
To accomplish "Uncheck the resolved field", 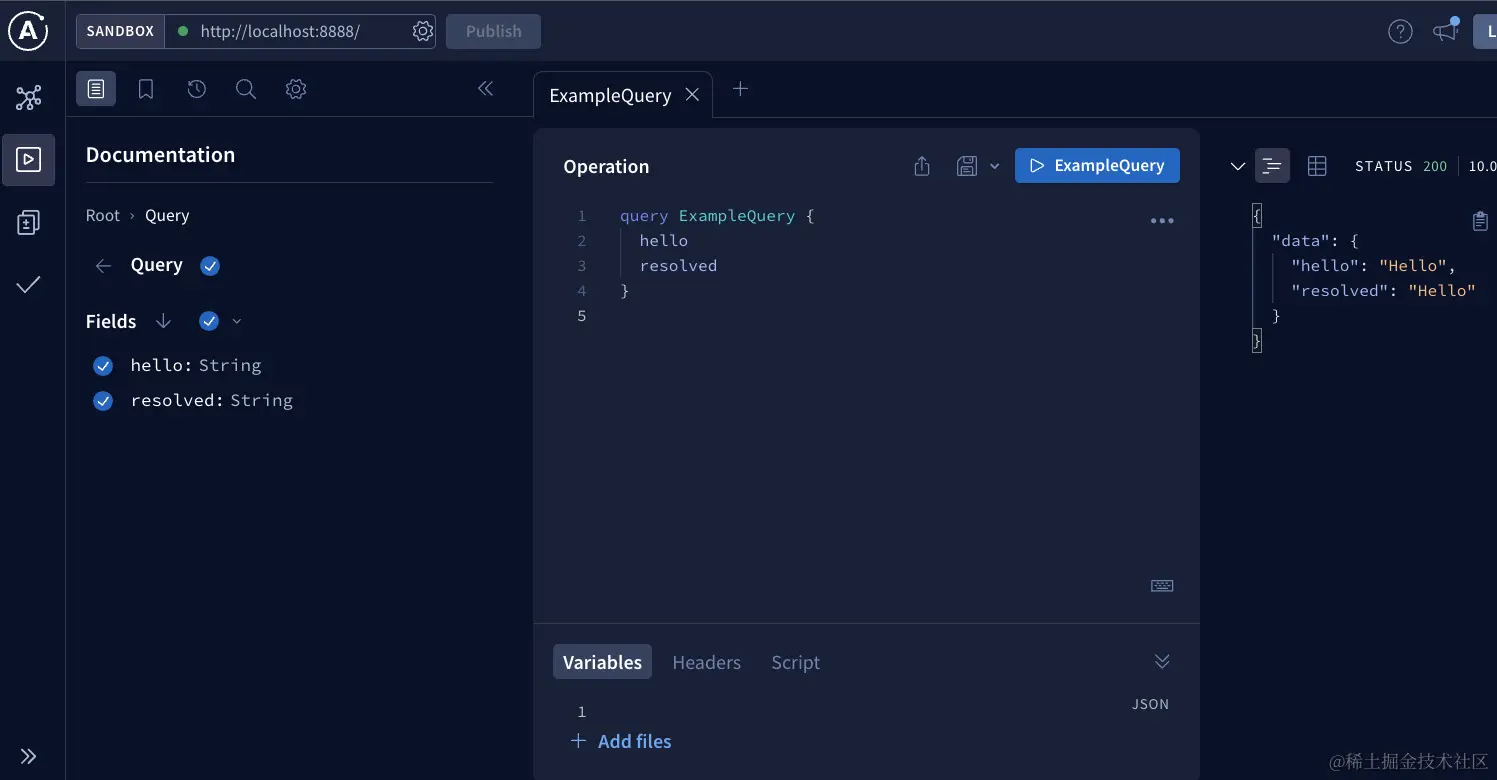I will (103, 401).
